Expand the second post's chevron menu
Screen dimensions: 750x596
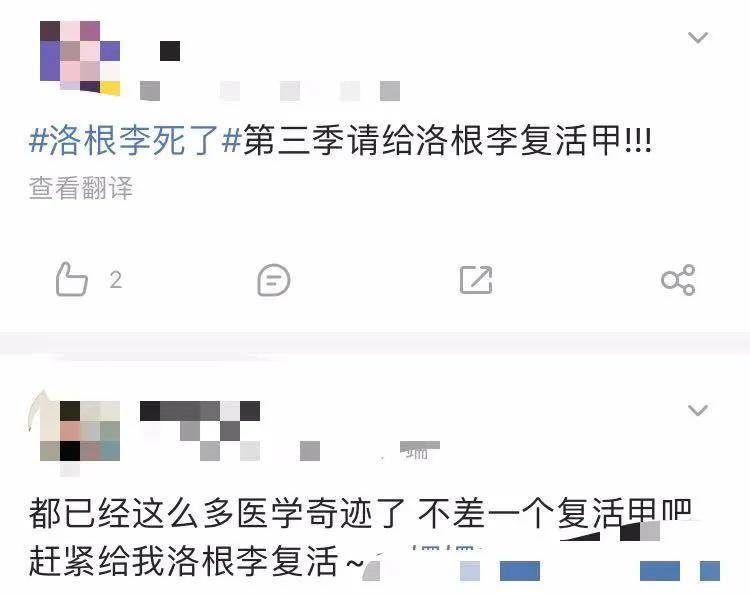[698, 410]
